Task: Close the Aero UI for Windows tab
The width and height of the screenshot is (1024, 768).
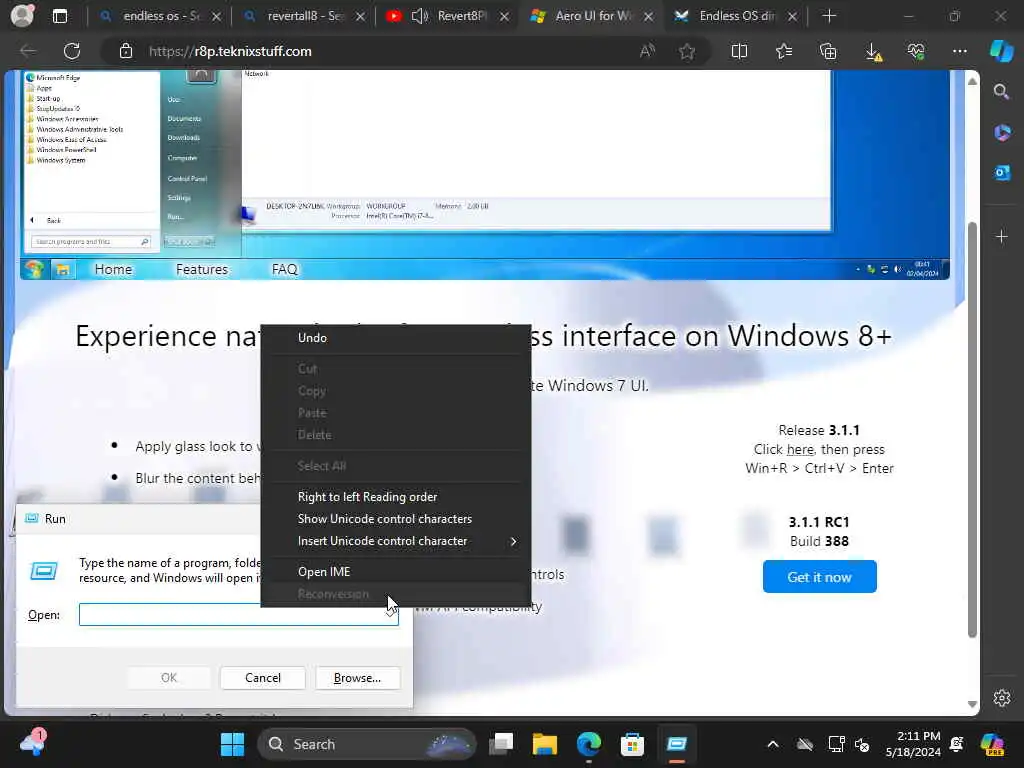Action: point(648,16)
